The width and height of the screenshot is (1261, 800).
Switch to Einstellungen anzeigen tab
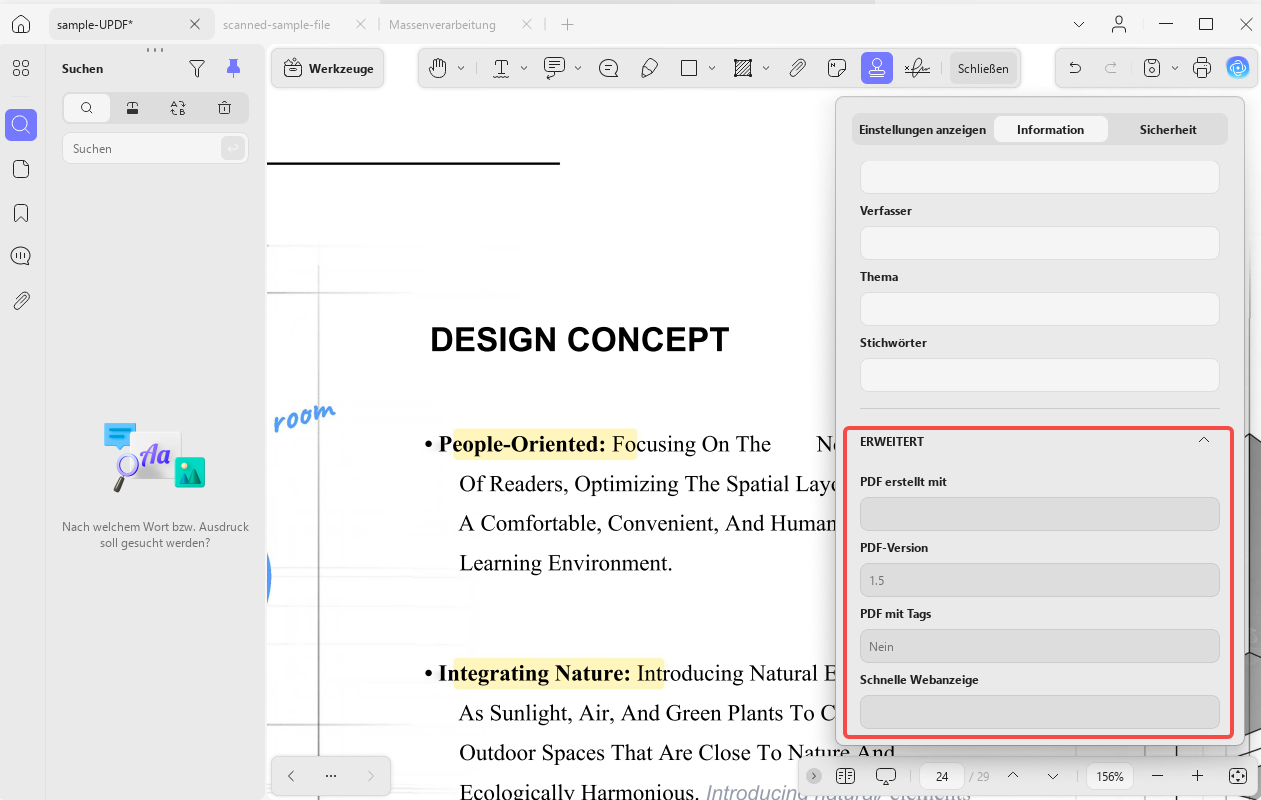pos(923,129)
